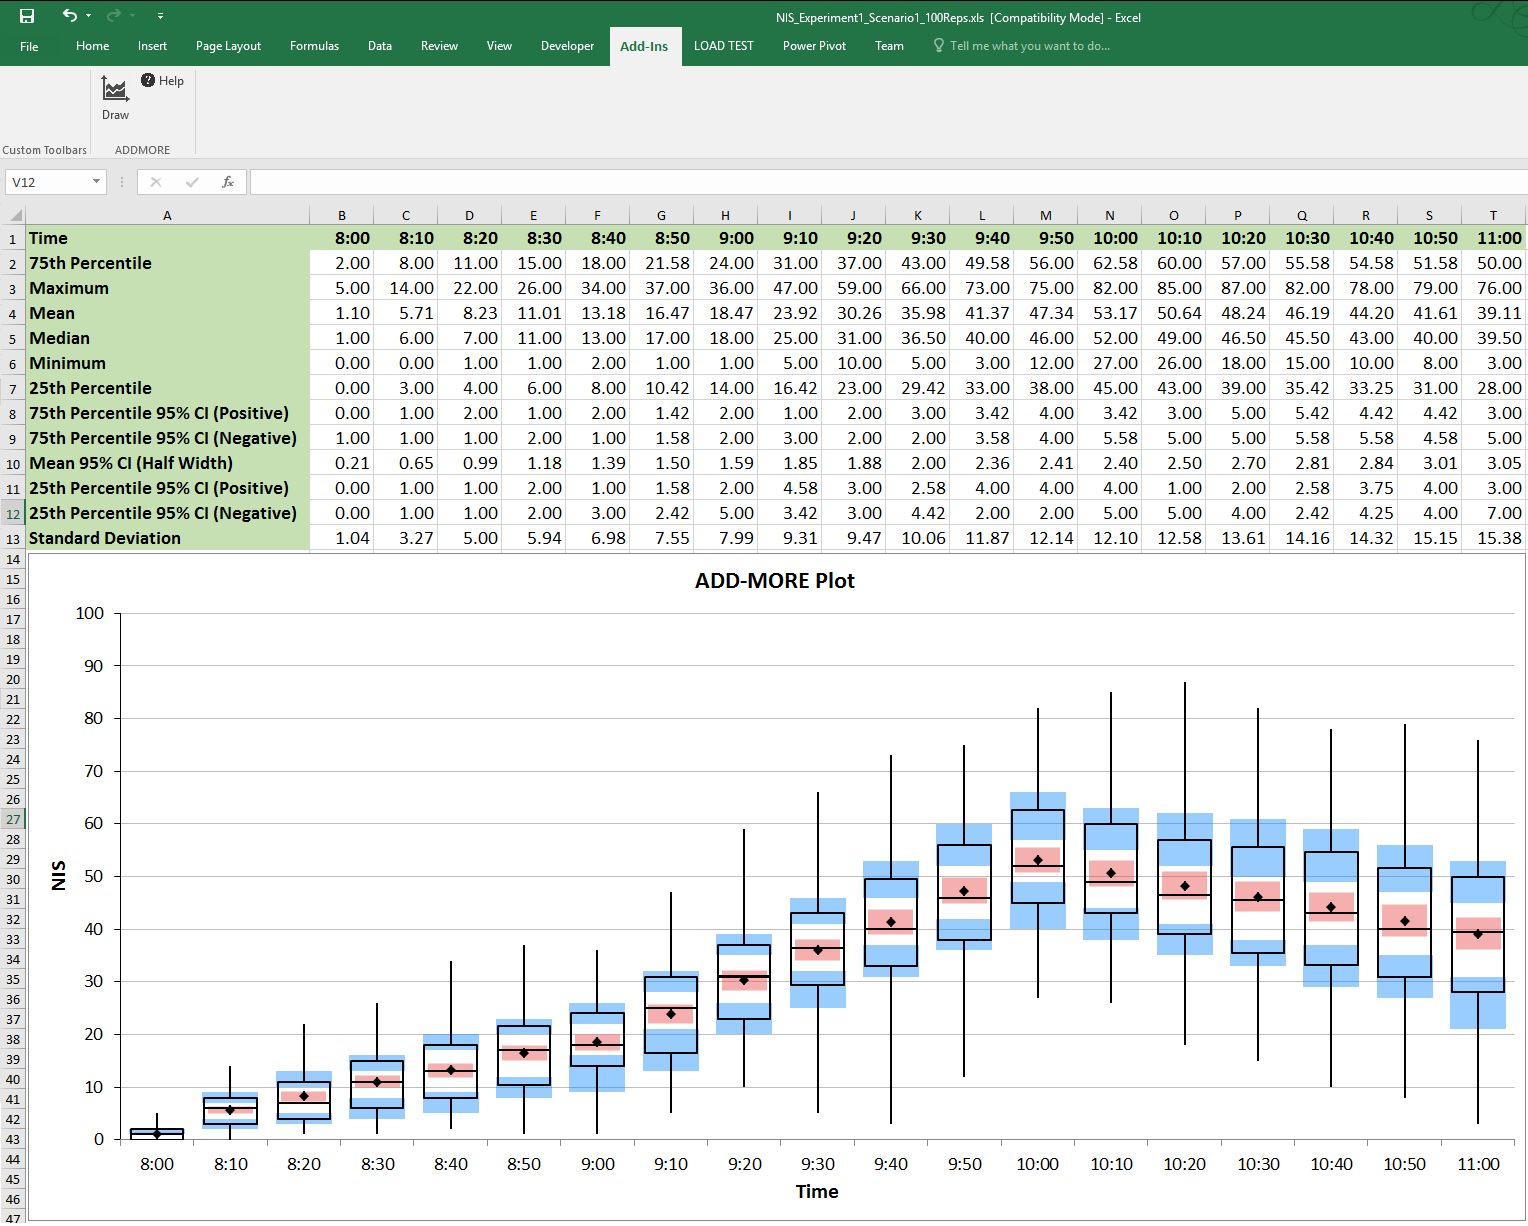Click the Help question mark icon
This screenshot has height=1226, width=1528.
(x=148, y=80)
